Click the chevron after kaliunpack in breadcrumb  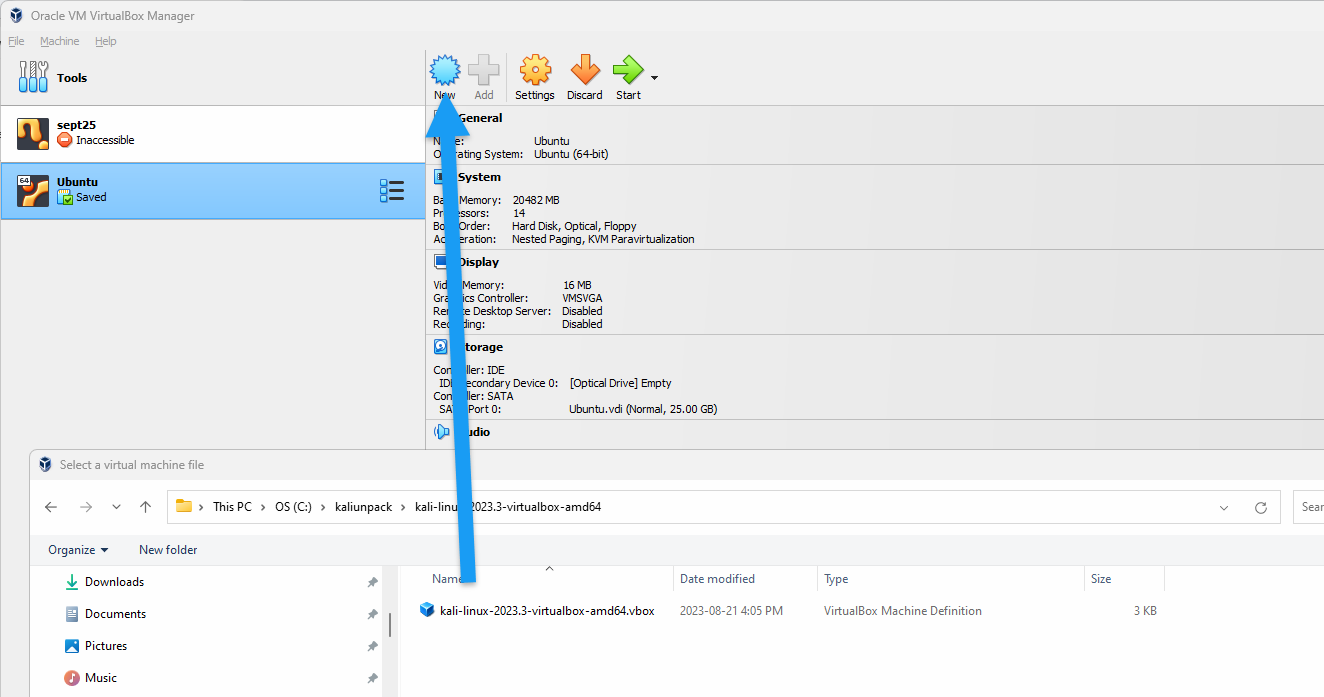[404, 507]
